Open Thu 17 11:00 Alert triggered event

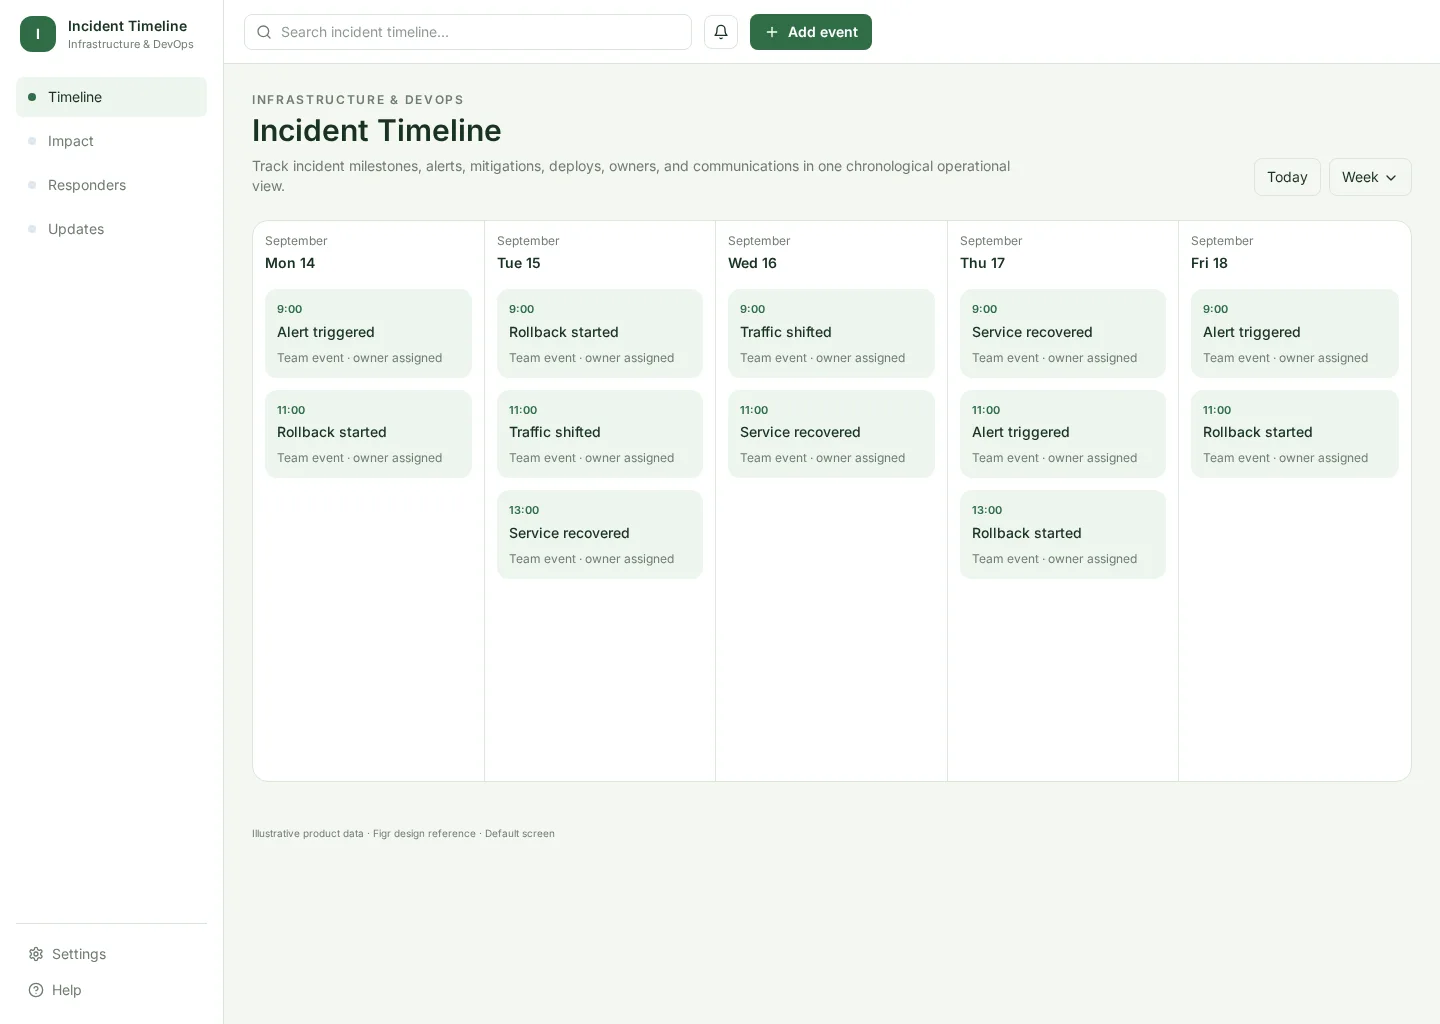coord(1063,434)
